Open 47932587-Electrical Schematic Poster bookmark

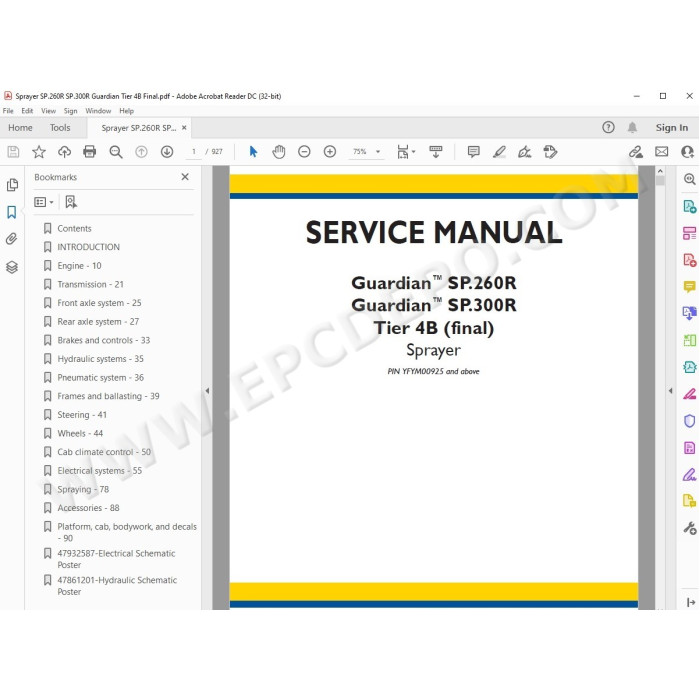[x=116, y=559]
